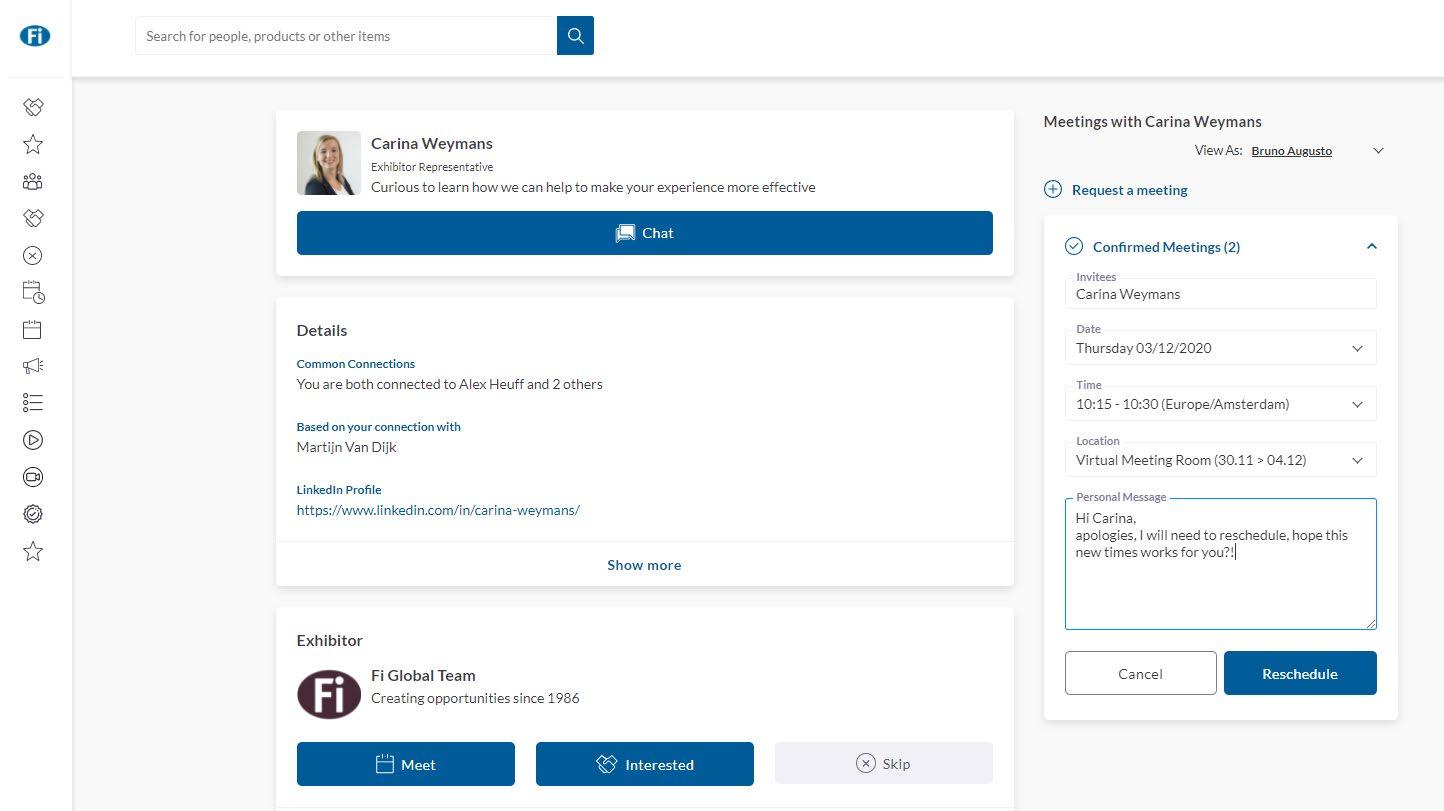Click the Common Connections label
Image resolution: width=1444 pixels, height=811 pixels.
click(356, 364)
